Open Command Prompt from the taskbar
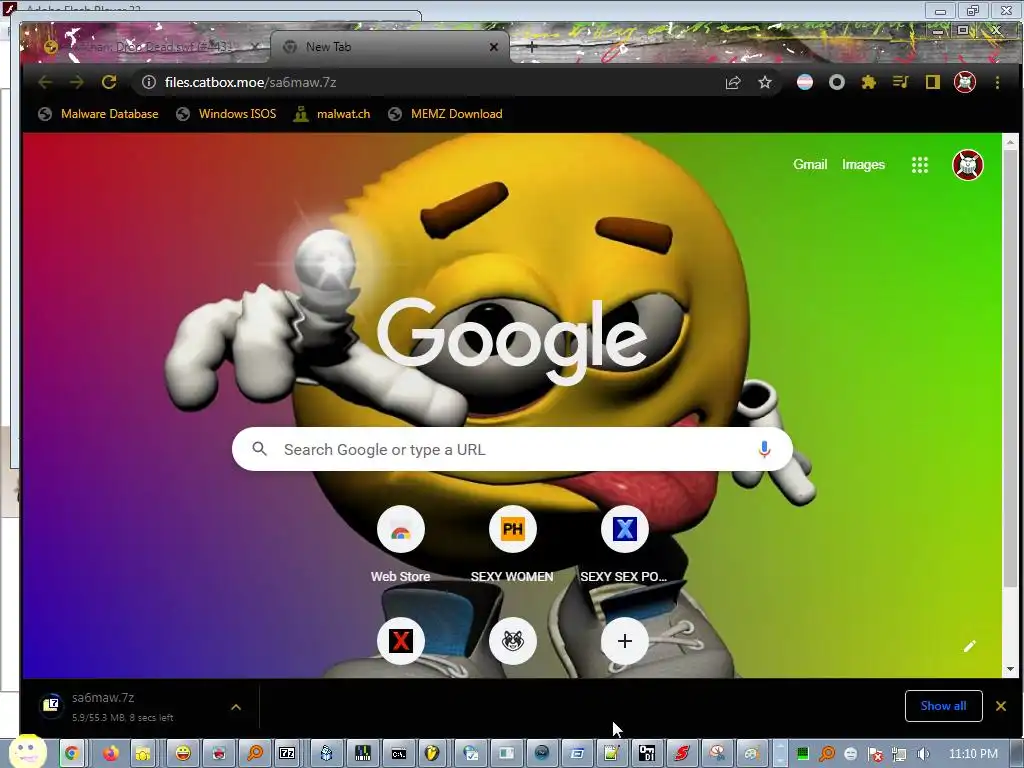Viewport: 1024px width, 768px height. click(398, 754)
